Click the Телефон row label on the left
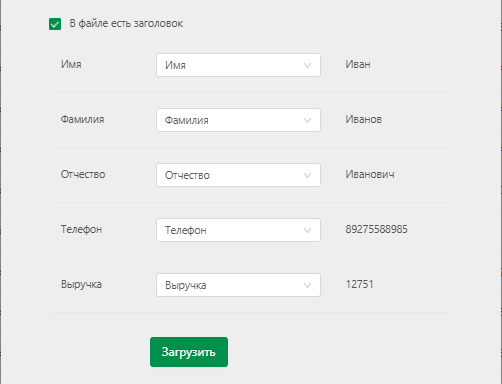Screen dimensions: 502x384 (x=81, y=229)
